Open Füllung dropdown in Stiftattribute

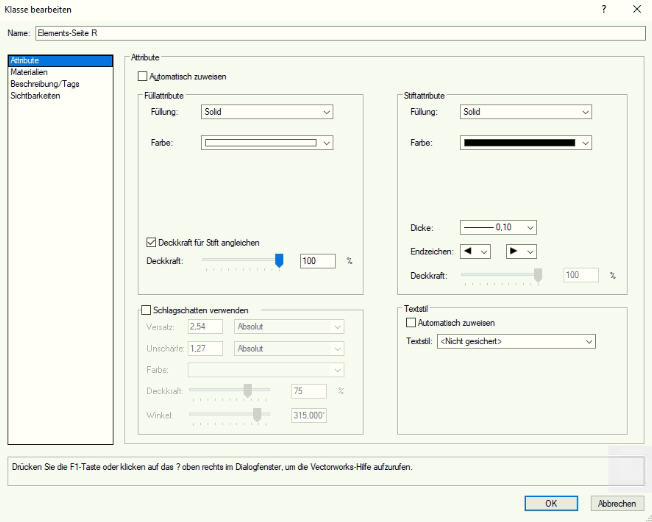tap(526, 112)
